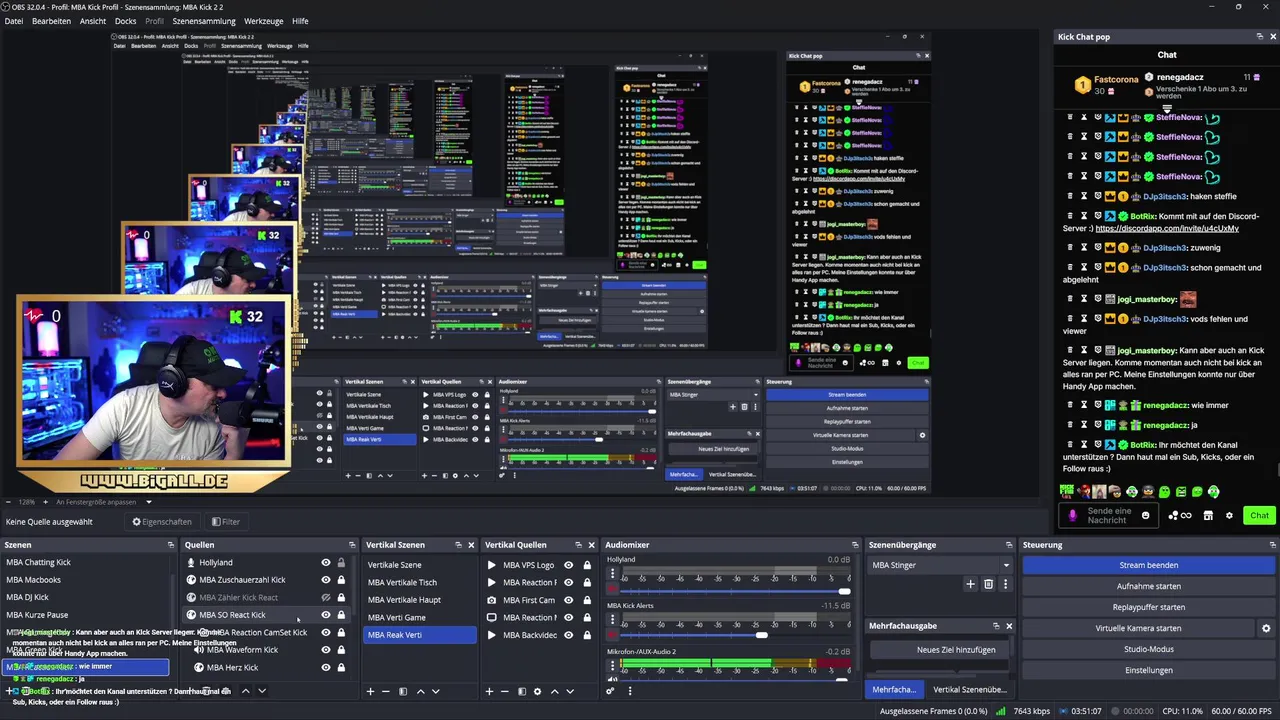Toggle lock on MBA Zuschauerzahl Kick source
1280x720 pixels.
(x=341, y=580)
